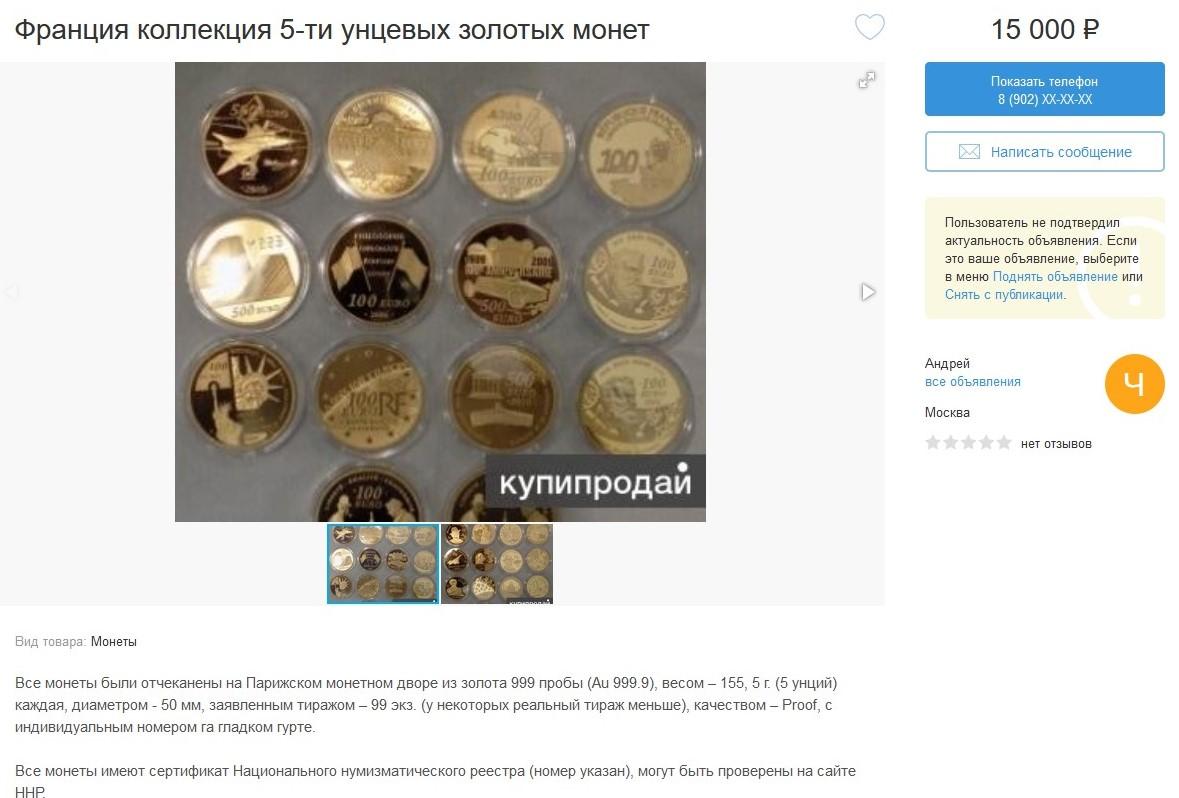1179x798 pixels.
Task: Show next photo with right arrow
Action: click(868, 292)
